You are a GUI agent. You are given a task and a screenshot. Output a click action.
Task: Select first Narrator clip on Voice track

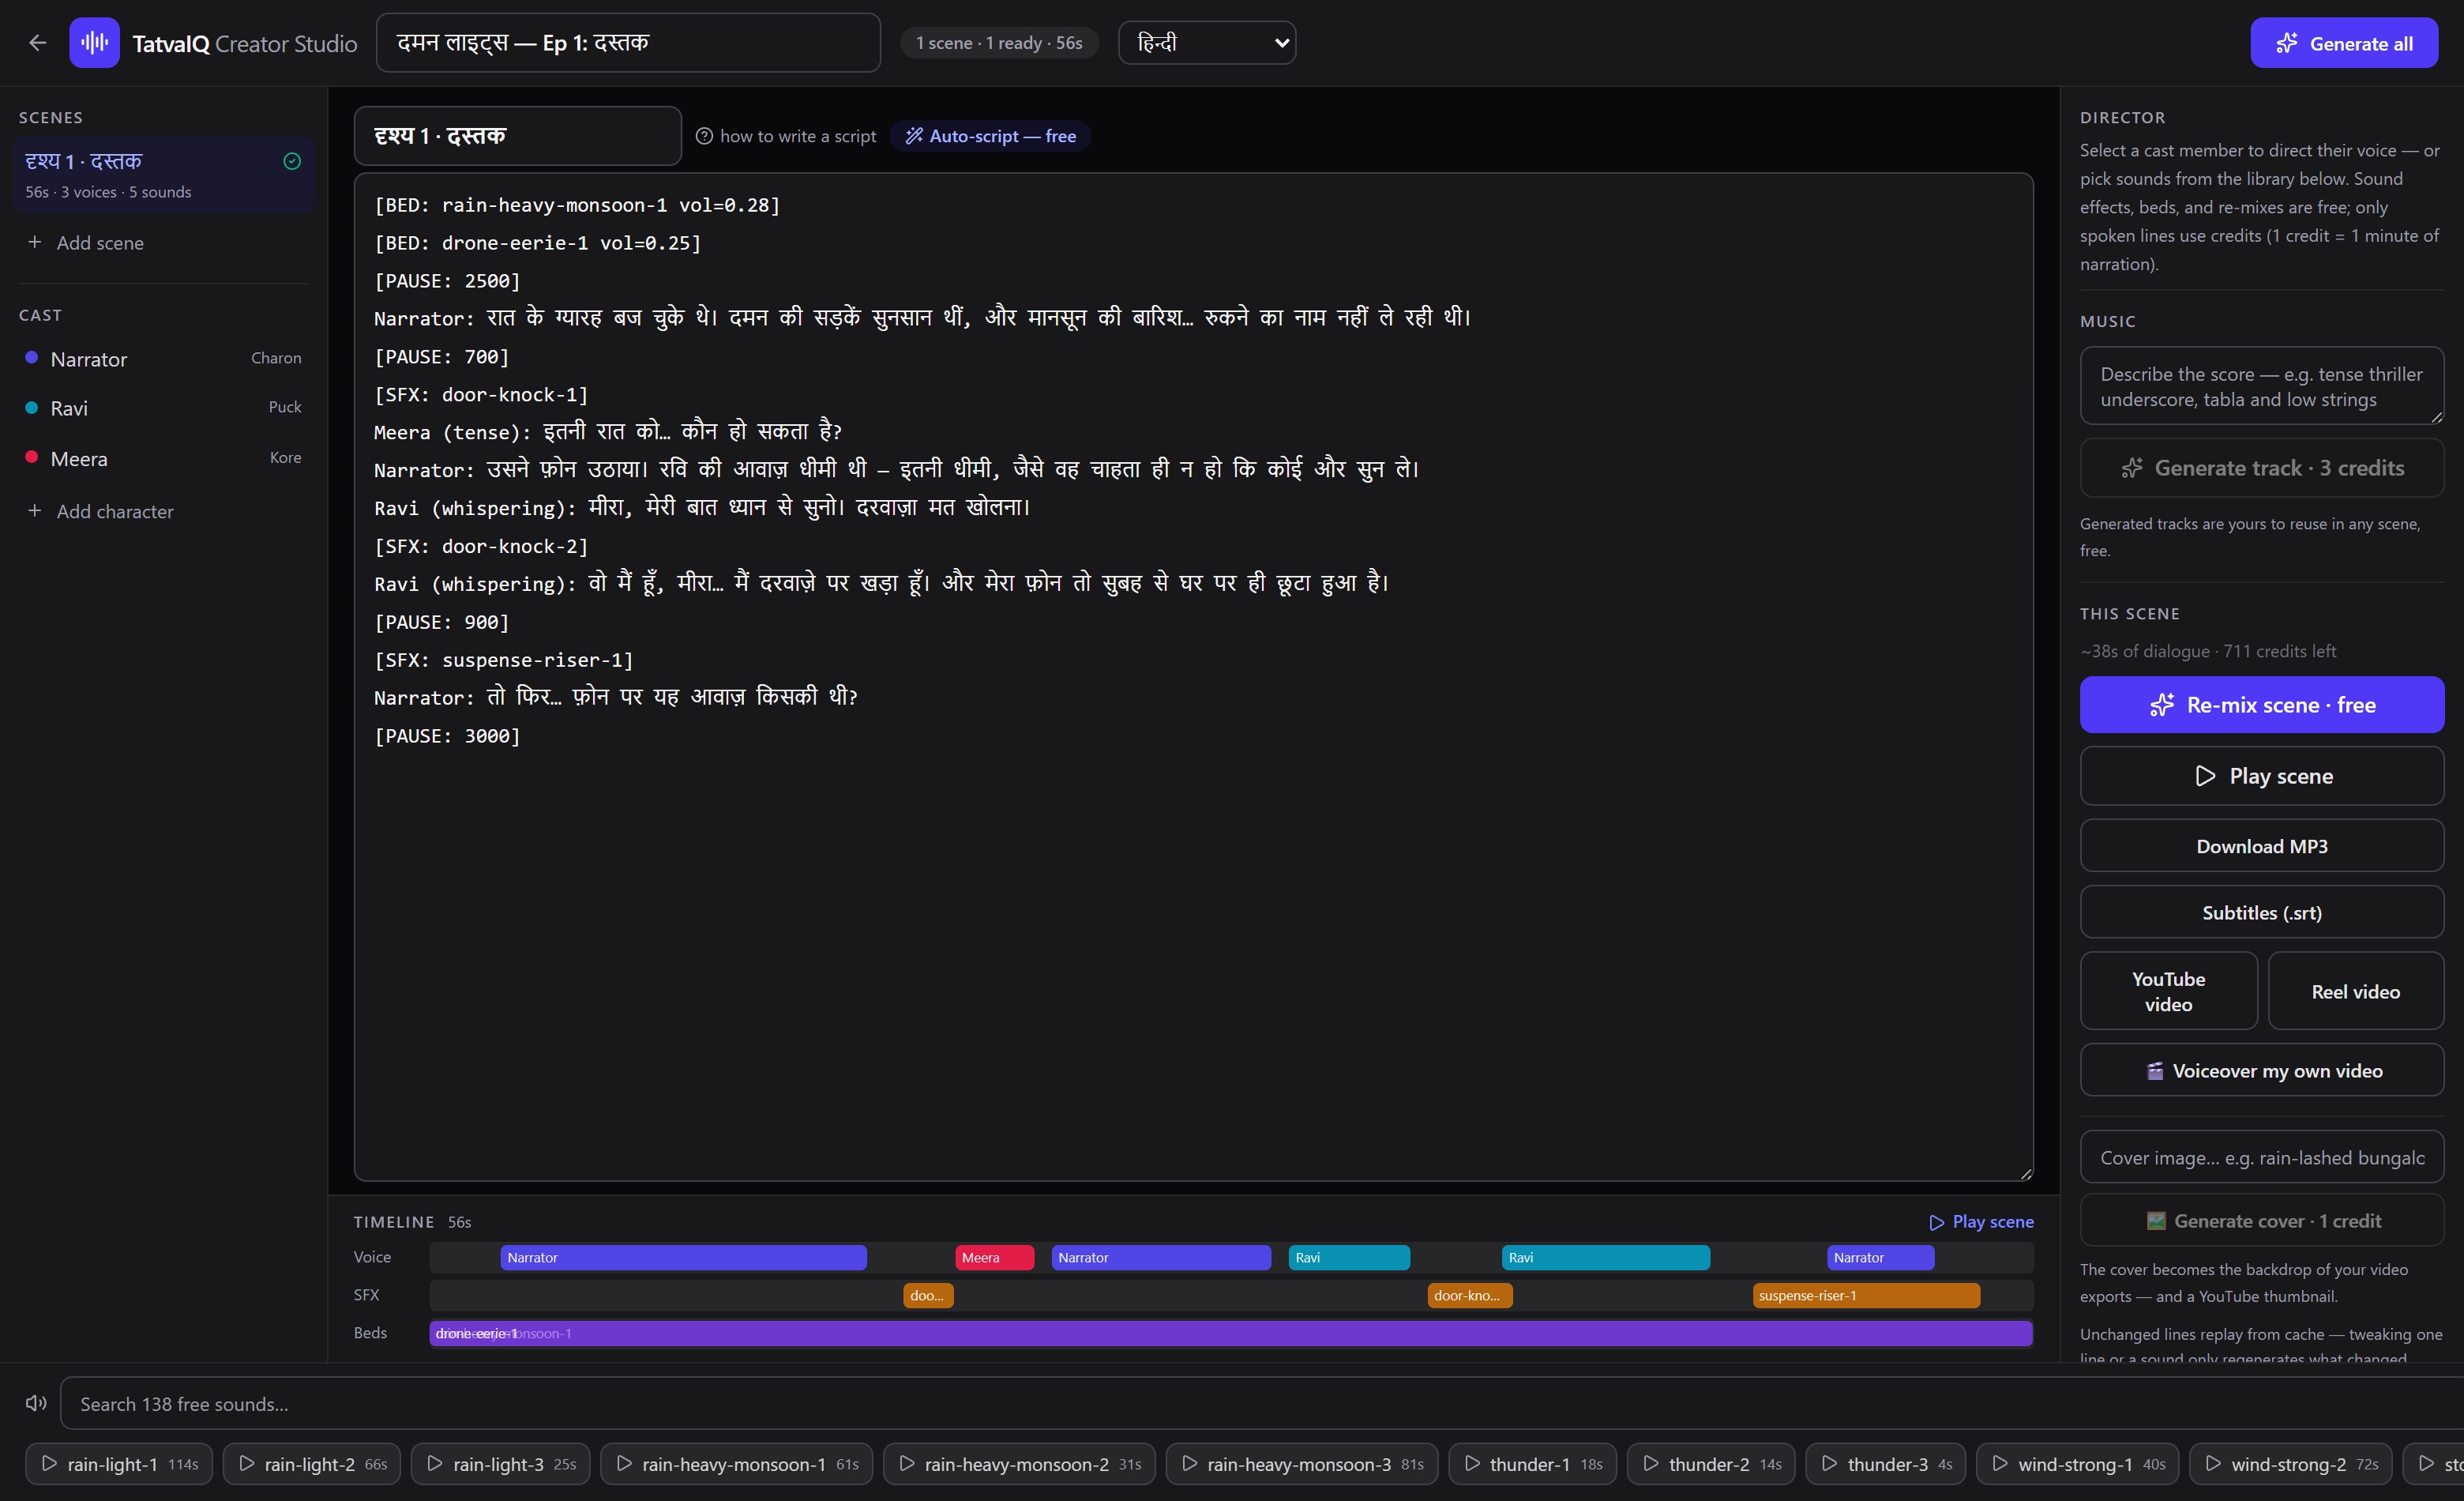[x=683, y=1257]
